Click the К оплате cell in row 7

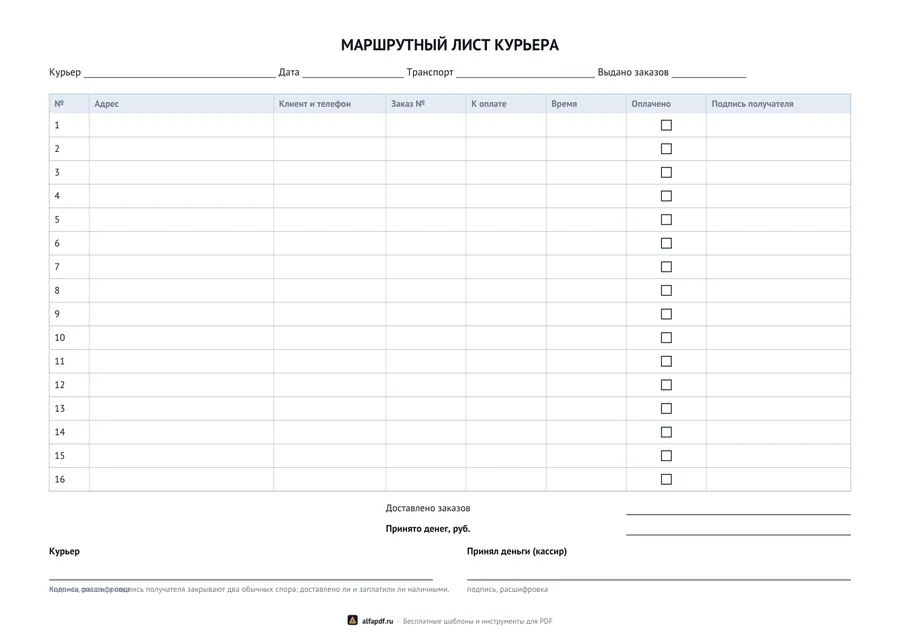[x=506, y=267]
